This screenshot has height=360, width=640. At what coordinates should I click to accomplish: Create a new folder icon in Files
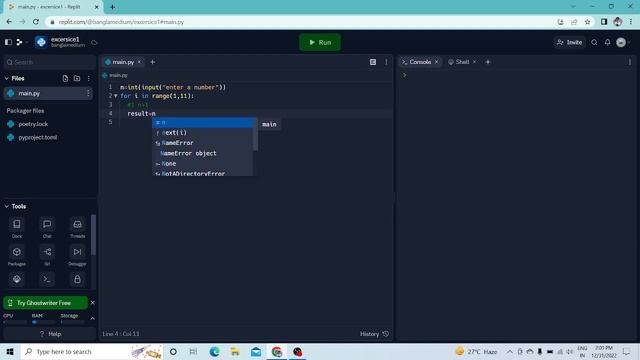77,78
